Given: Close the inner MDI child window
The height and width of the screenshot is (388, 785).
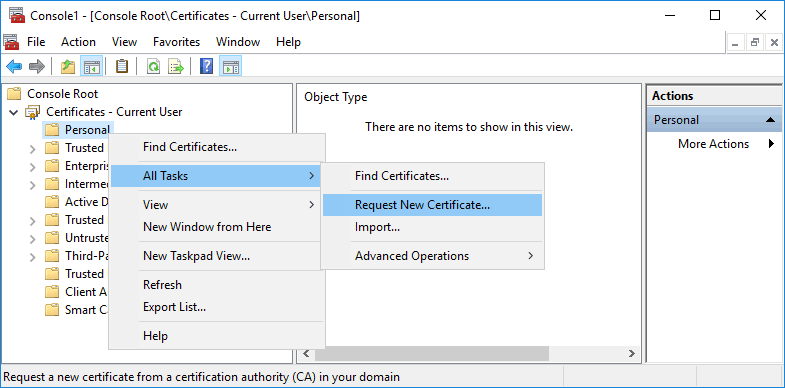Looking at the screenshot, I should [x=773, y=43].
